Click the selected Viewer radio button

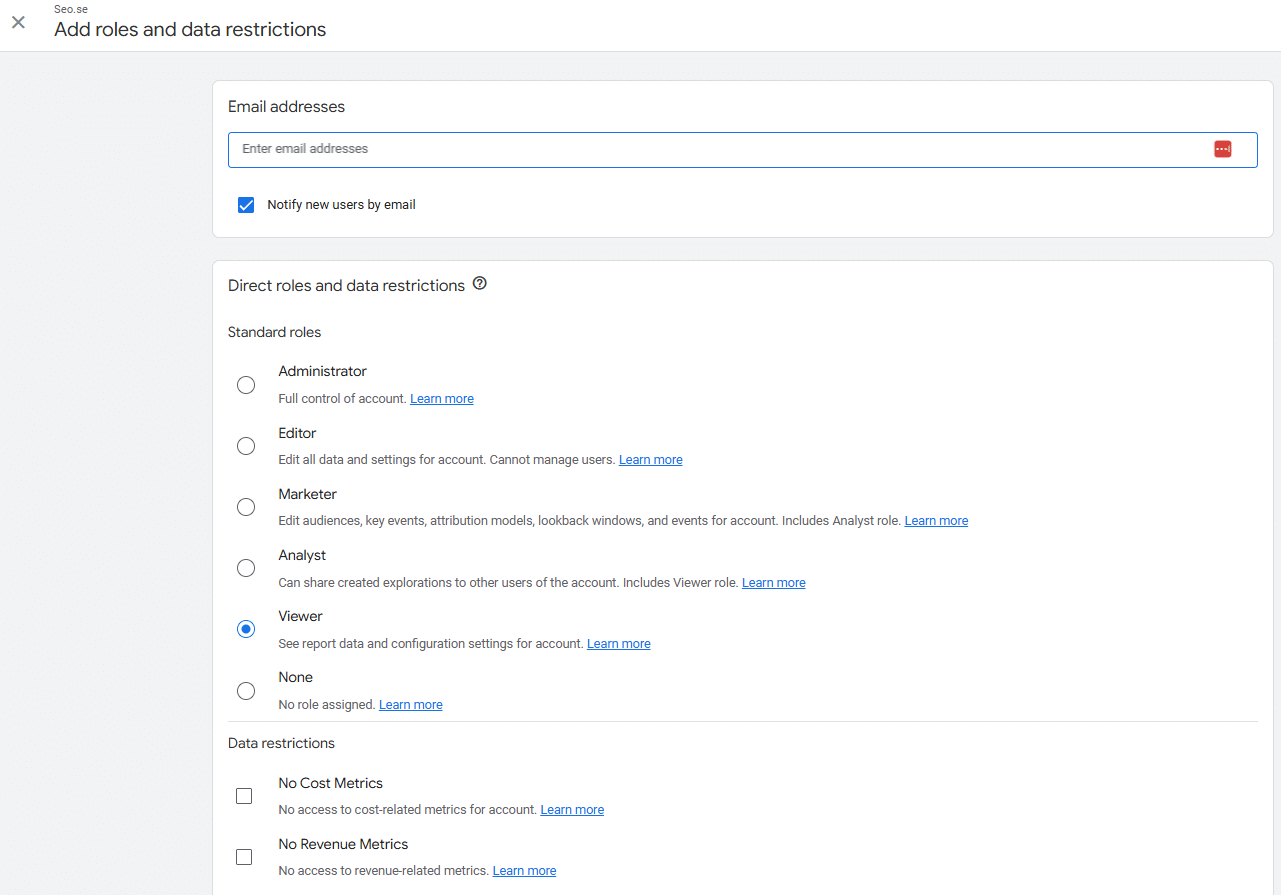click(246, 629)
